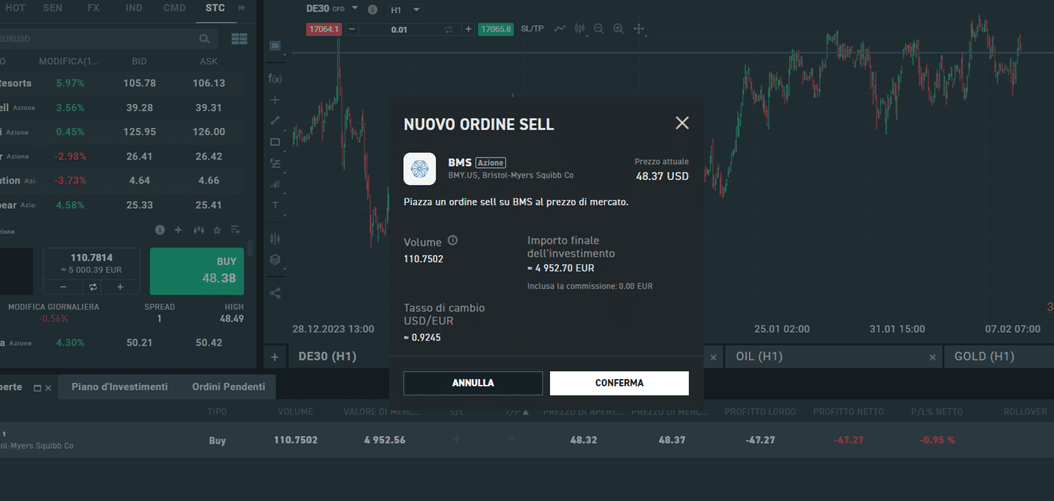The image size is (1054, 501).
Task: Decrease 110.7814 volume with minus
Action: point(63,287)
